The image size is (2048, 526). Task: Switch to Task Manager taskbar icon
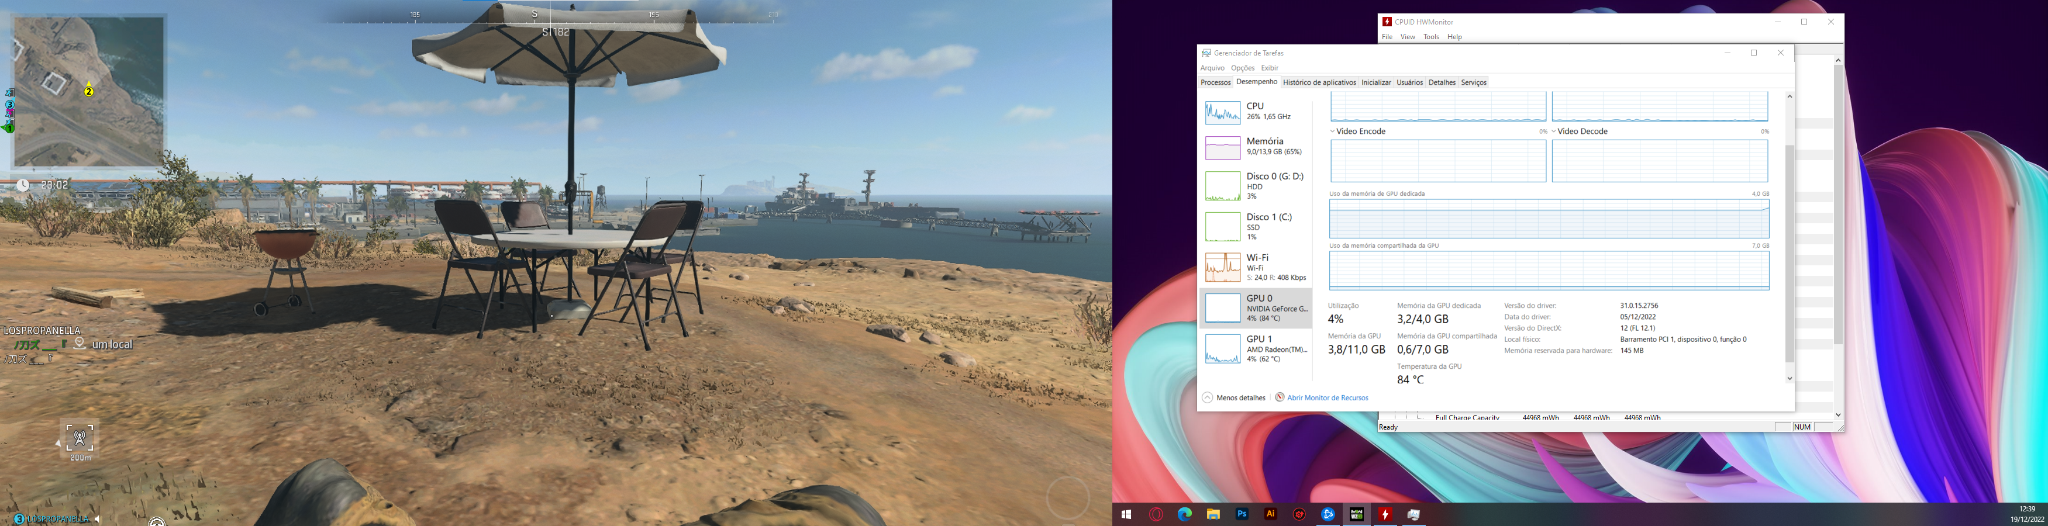[x=1413, y=514]
